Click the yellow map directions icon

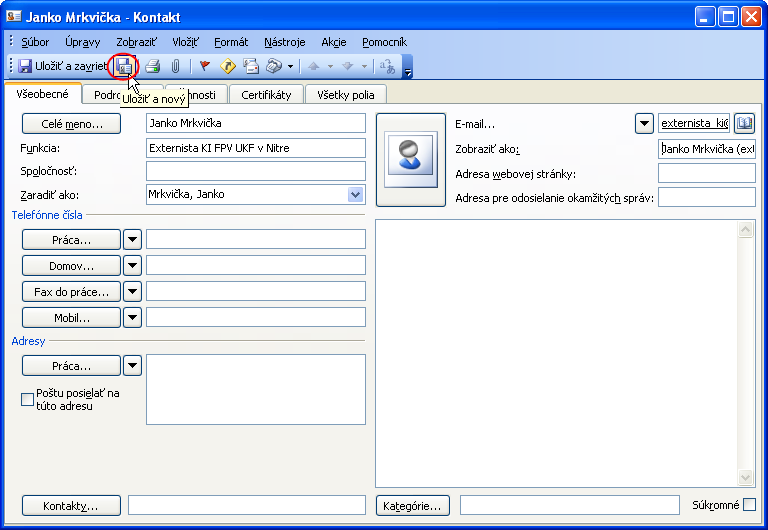tap(228, 66)
